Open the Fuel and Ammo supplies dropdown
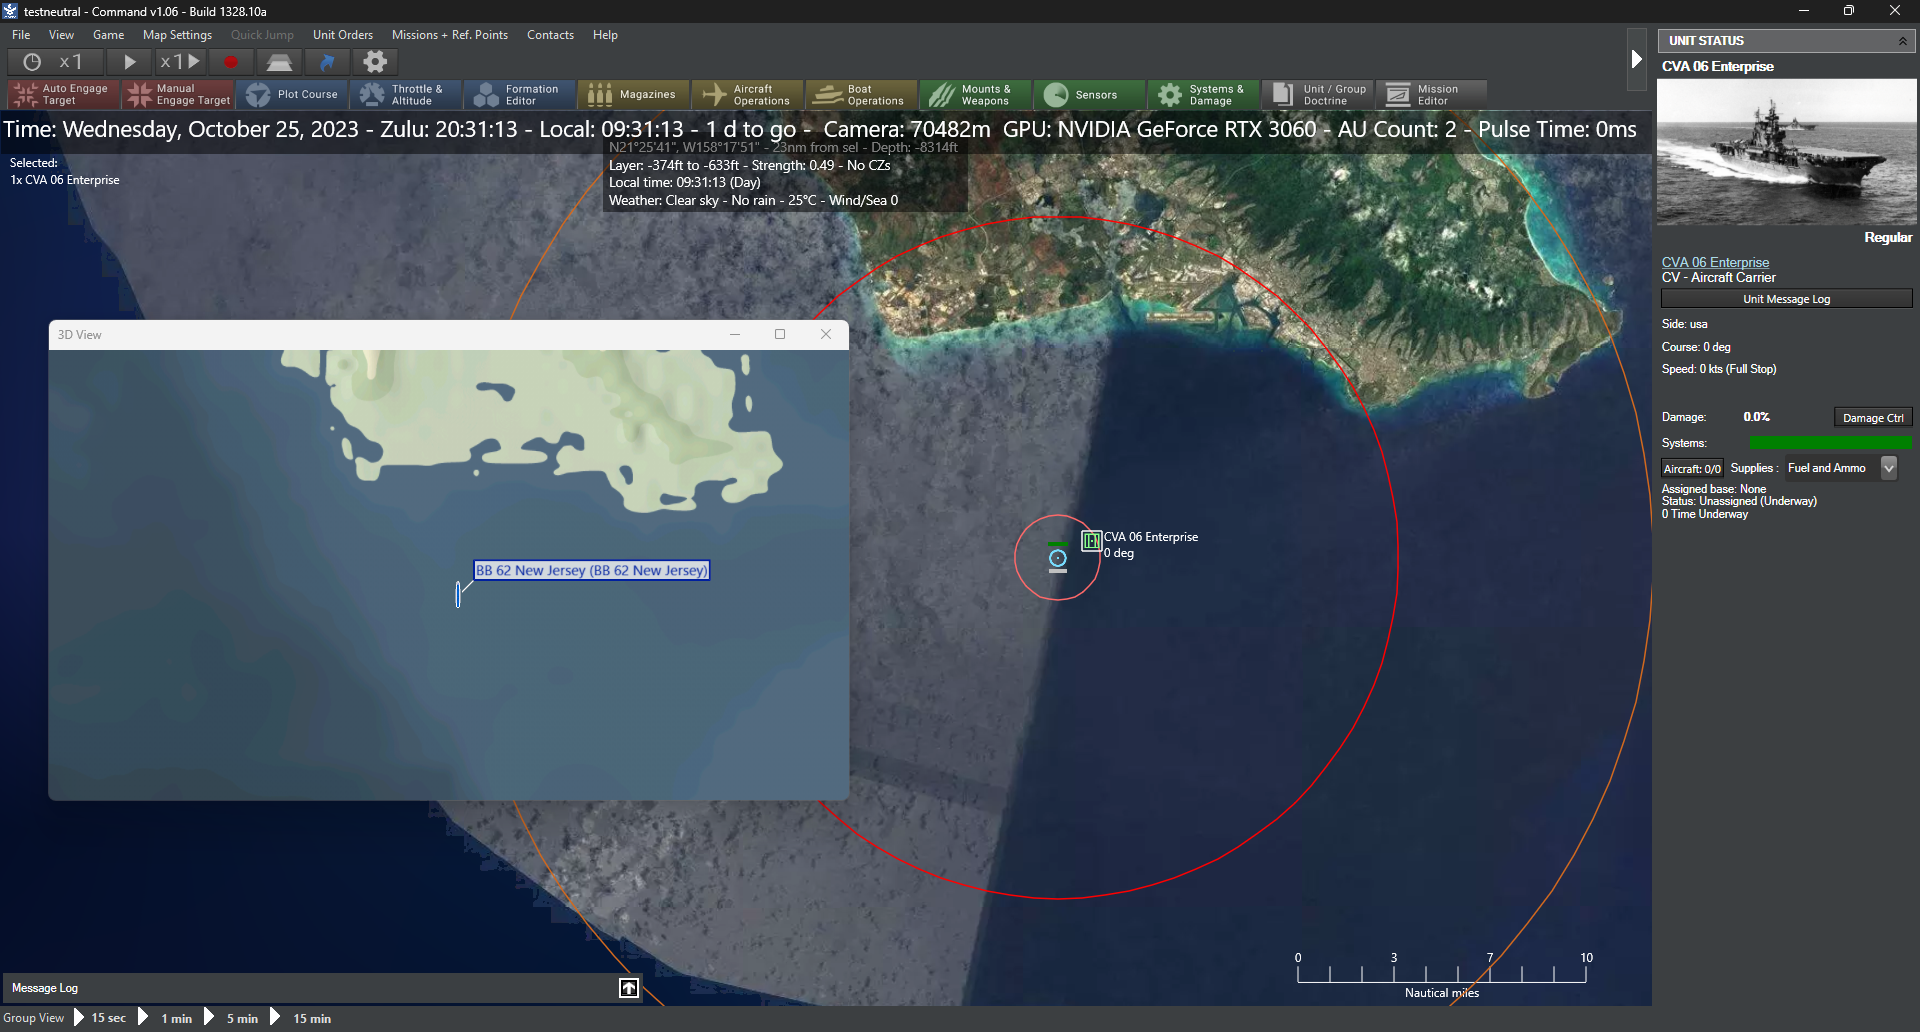The image size is (1920, 1032). tap(1889, 468)
